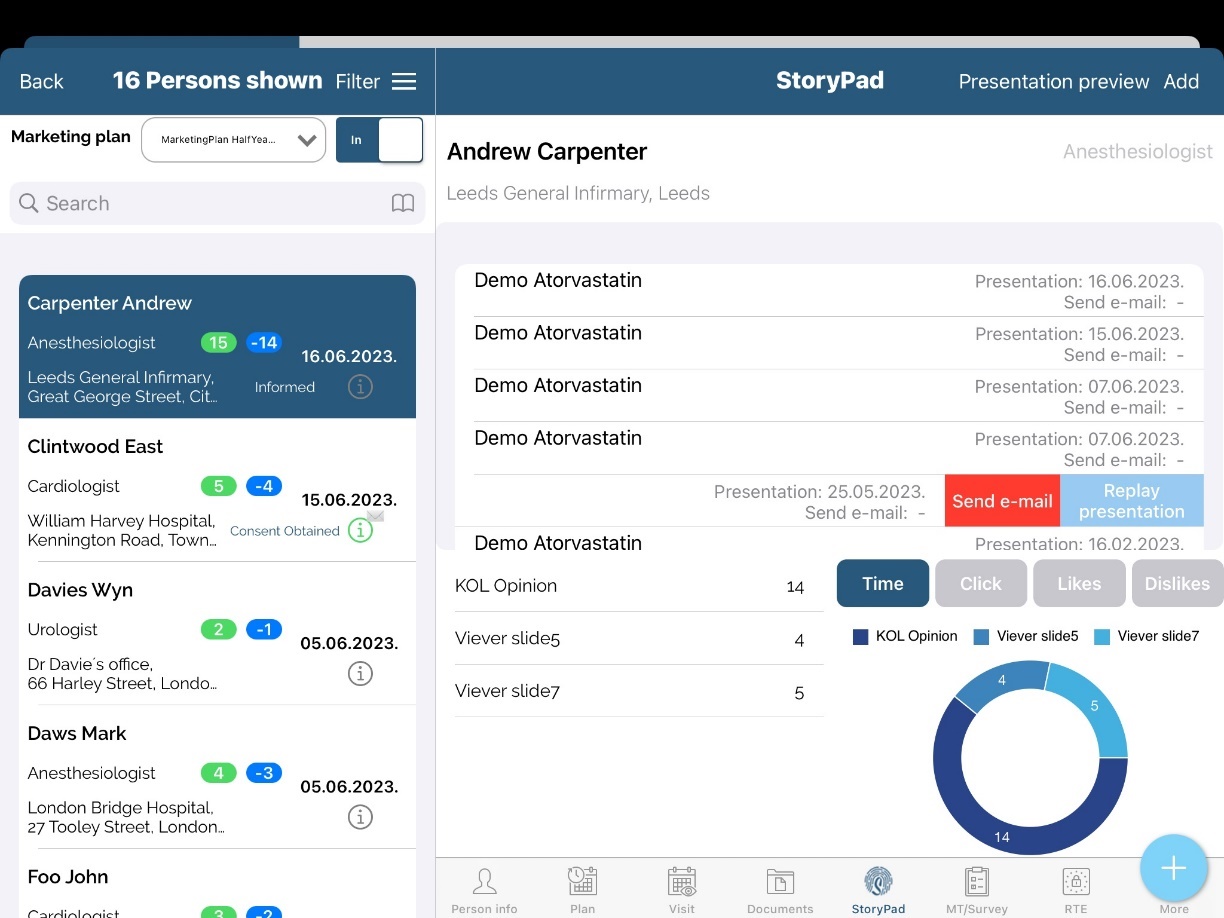
Task: Switch chart to Likes metric
Action: [x=1078, y=584]
